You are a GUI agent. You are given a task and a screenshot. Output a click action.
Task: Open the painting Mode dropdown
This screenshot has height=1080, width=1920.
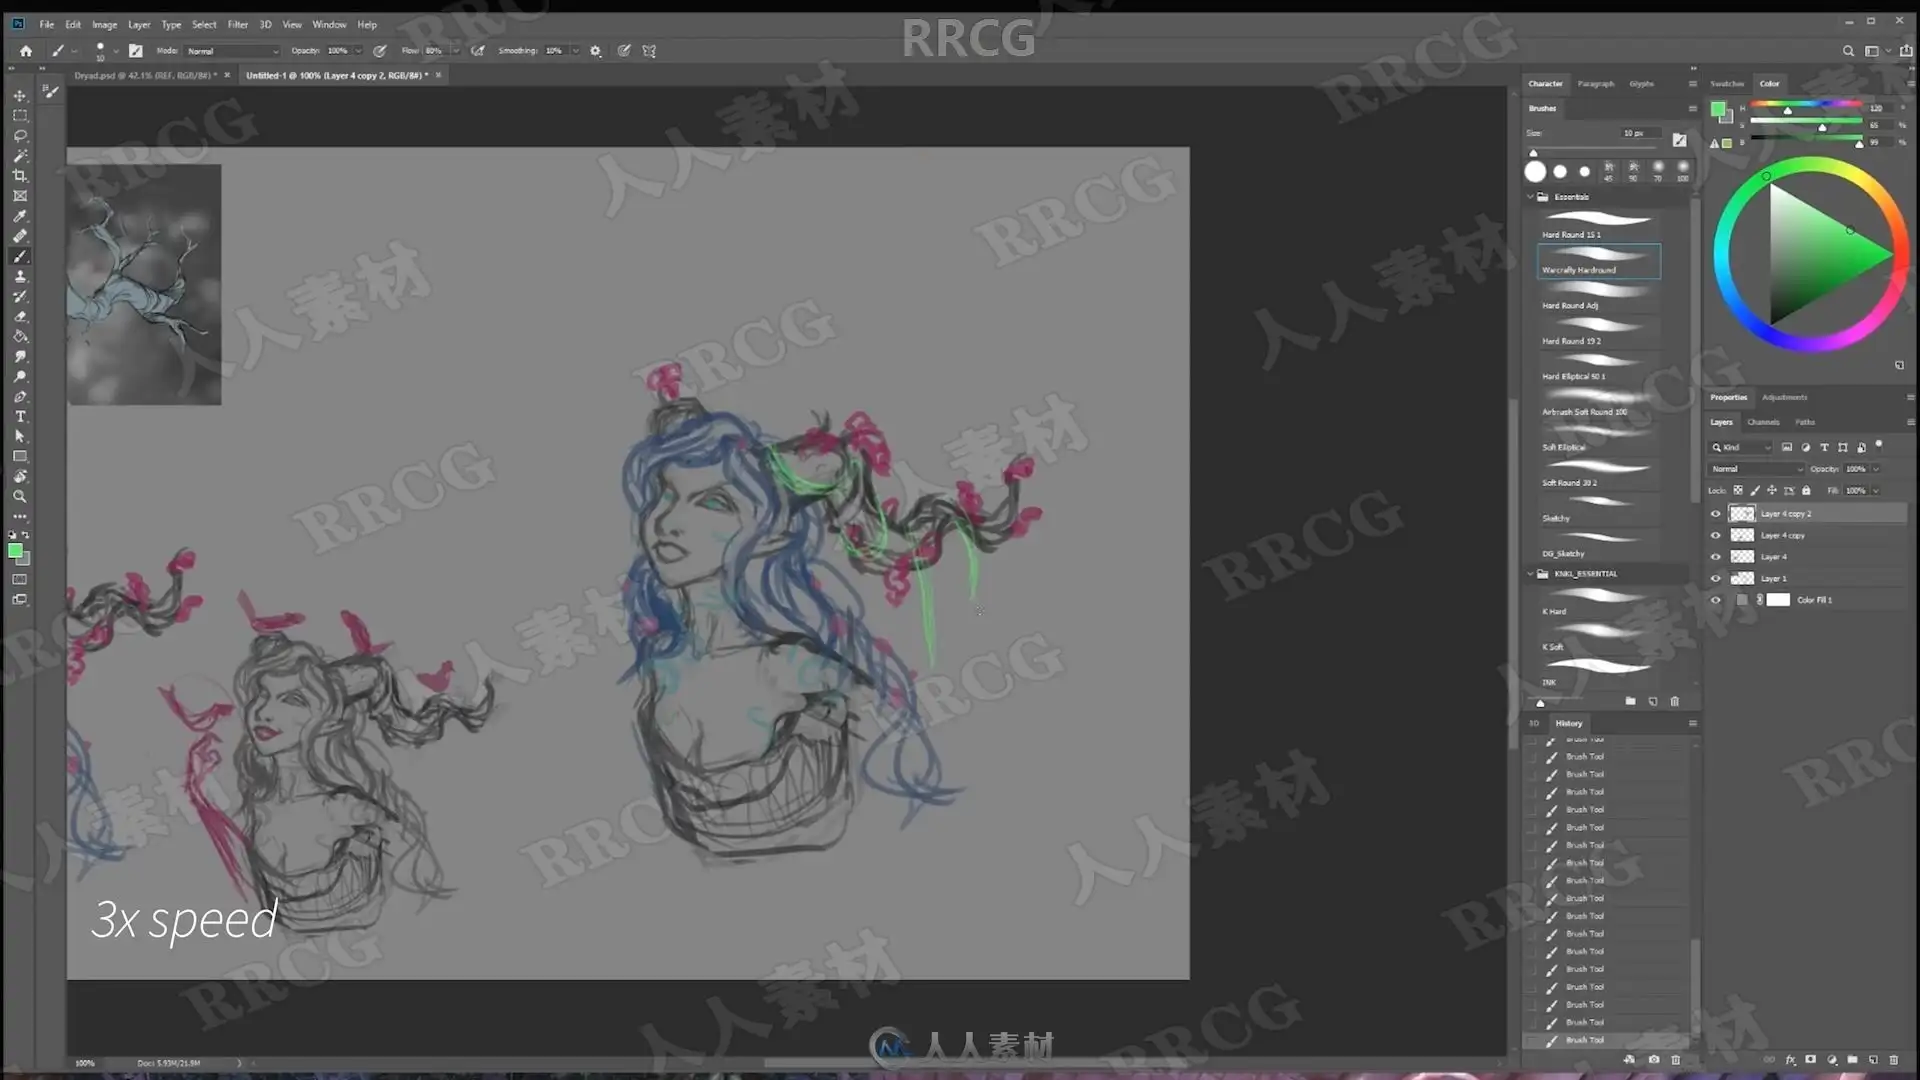click(x=232, y=51)
